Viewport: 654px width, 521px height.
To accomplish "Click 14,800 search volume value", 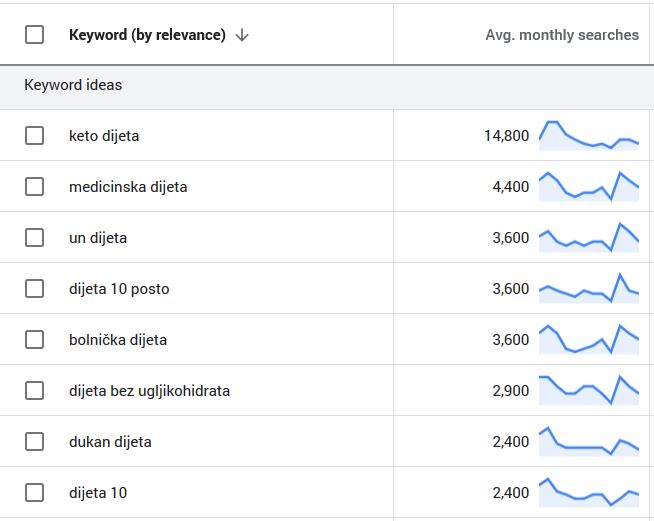I will point(506,136).
